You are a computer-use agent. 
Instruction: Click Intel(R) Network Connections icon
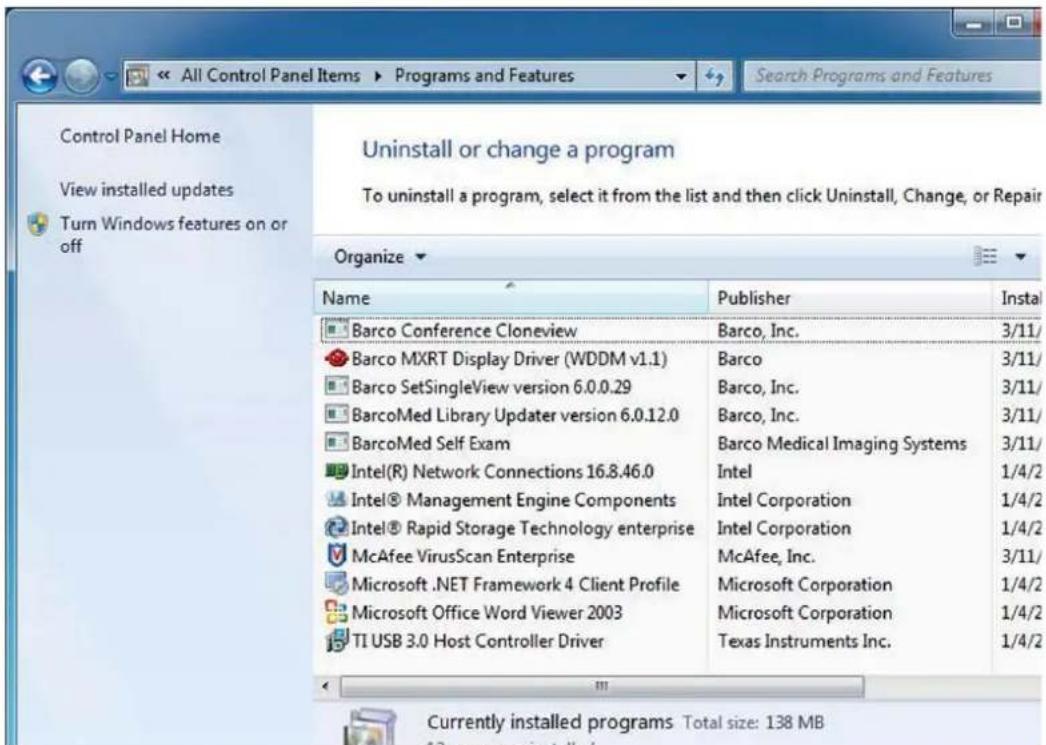[336, 471]
